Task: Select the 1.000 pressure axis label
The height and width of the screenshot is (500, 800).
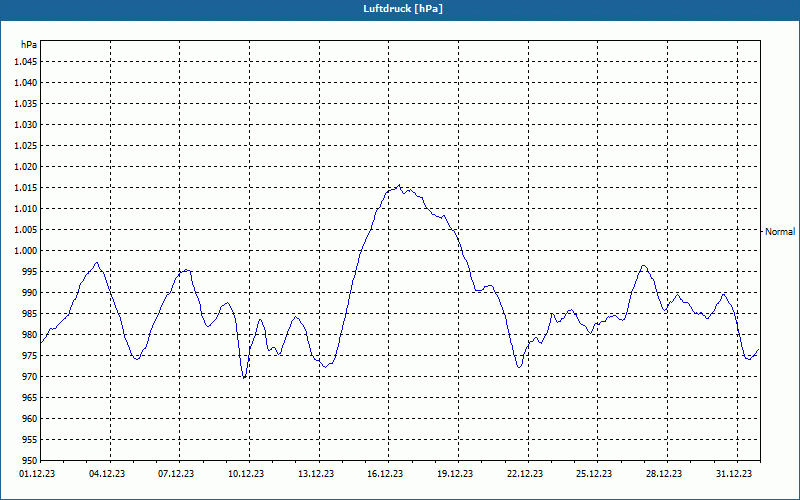Action: point(26,251)
